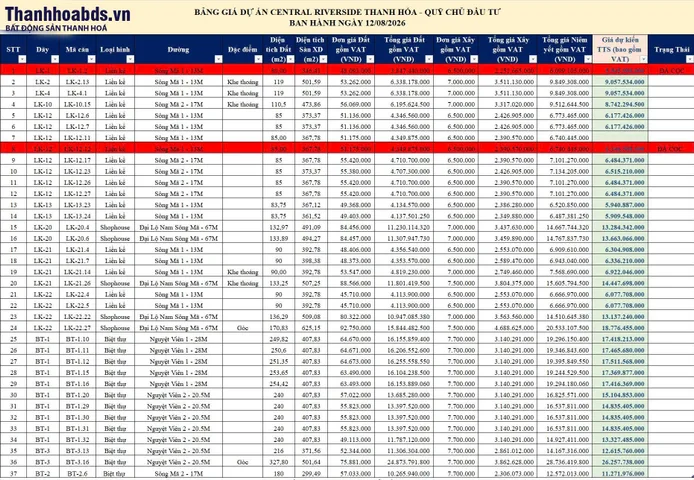The height and width of the screenshot is (480, 694).
Task: Select cell 'LK-12.23'
Action: click(x=77, y=171)
